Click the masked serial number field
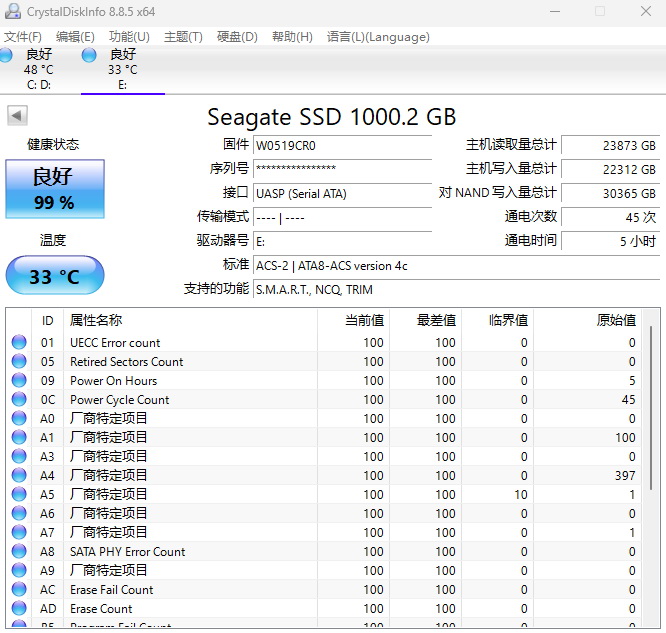The image size is (666, 633). point(342,169)
